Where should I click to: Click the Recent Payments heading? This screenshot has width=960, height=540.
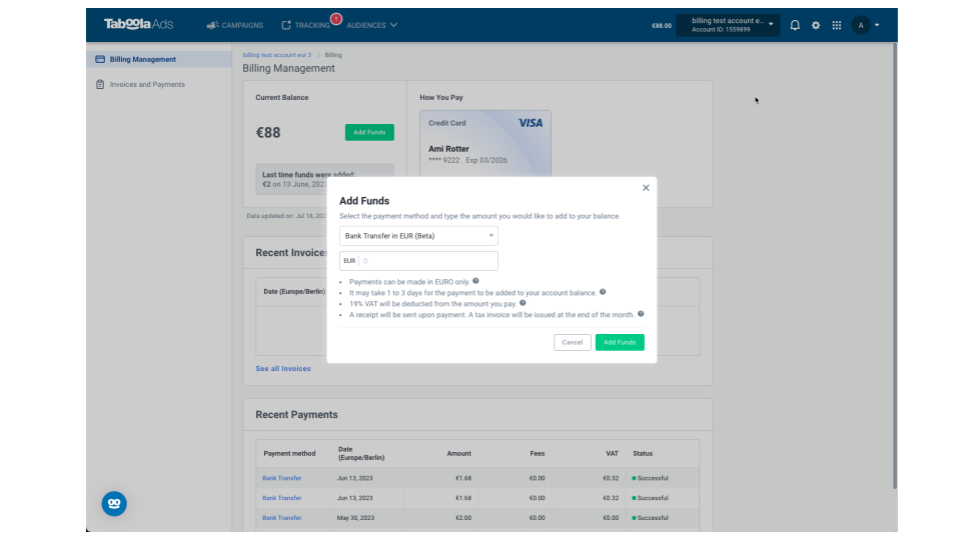pyautogui.click(x=296, y=414)
